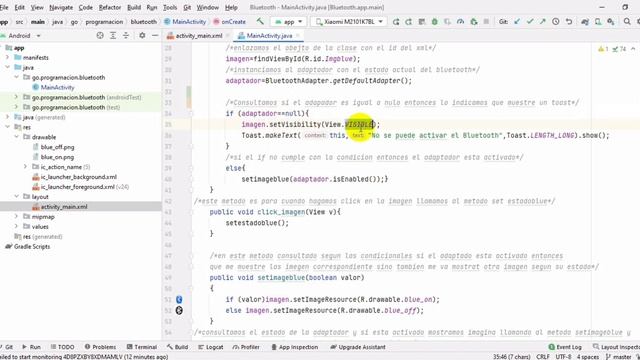Click the Git Rollback undo icon
Screen dimensions: 640x360
coord(569,22)
